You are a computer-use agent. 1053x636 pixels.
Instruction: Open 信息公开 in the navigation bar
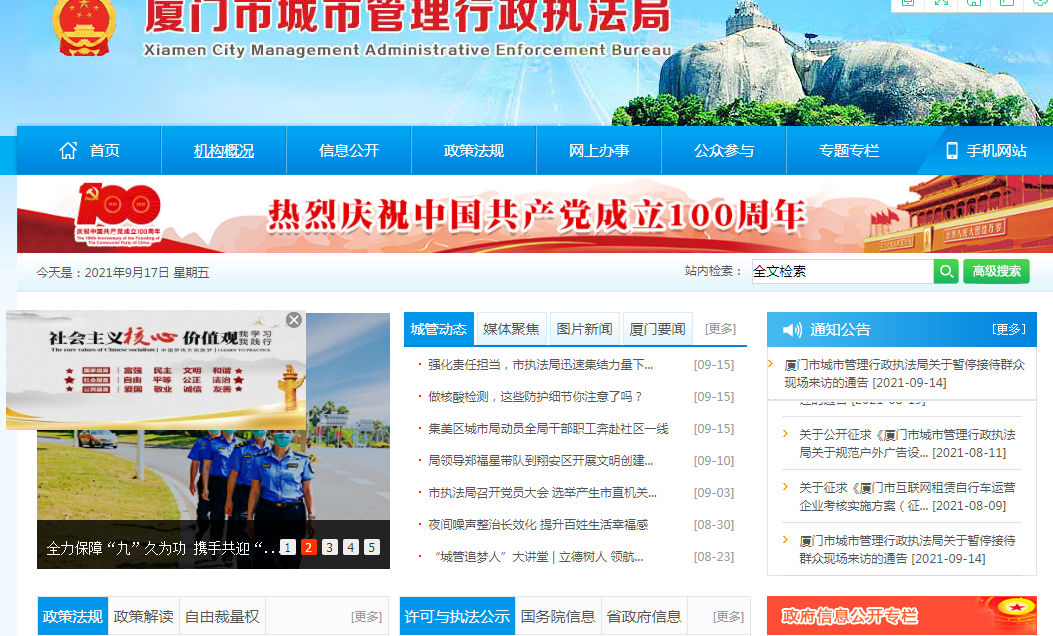click(349, 150)
